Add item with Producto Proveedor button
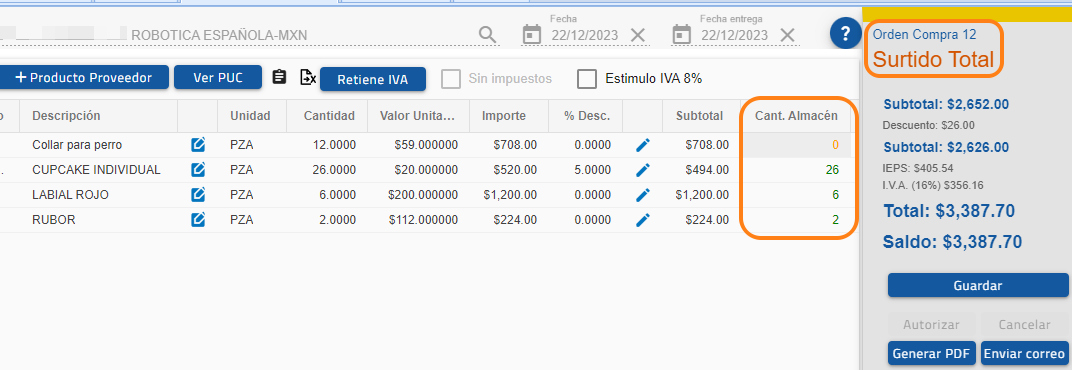 (x=83, y=77)
